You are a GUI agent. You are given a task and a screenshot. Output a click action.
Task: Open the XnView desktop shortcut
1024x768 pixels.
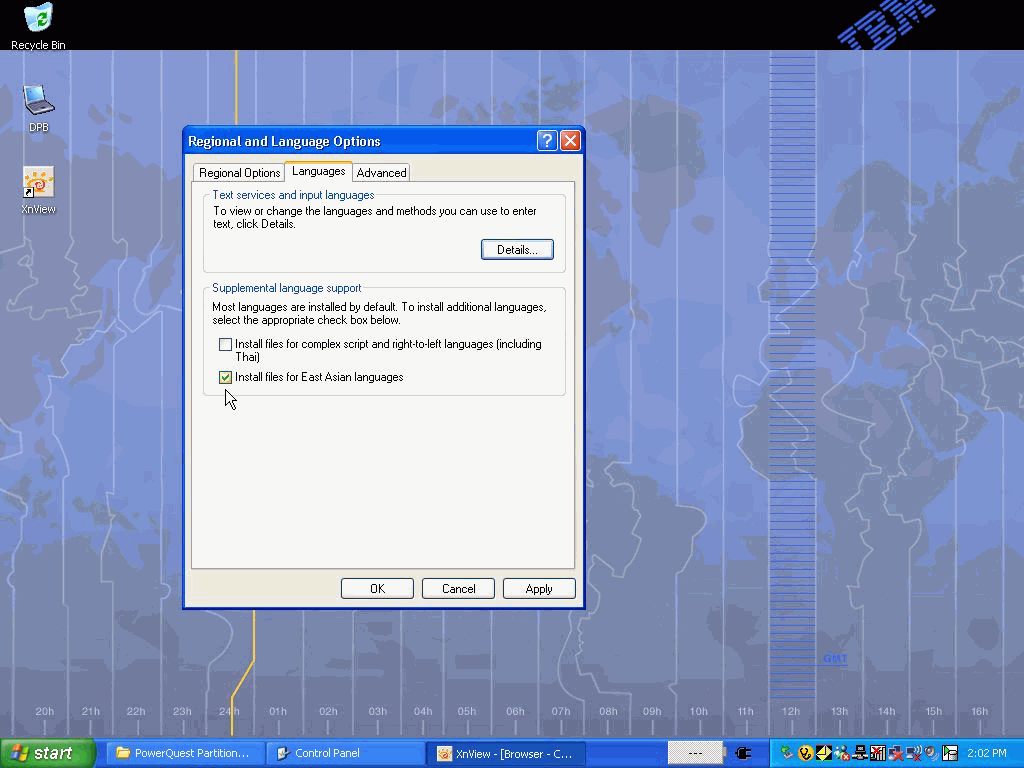pos(38,183)
